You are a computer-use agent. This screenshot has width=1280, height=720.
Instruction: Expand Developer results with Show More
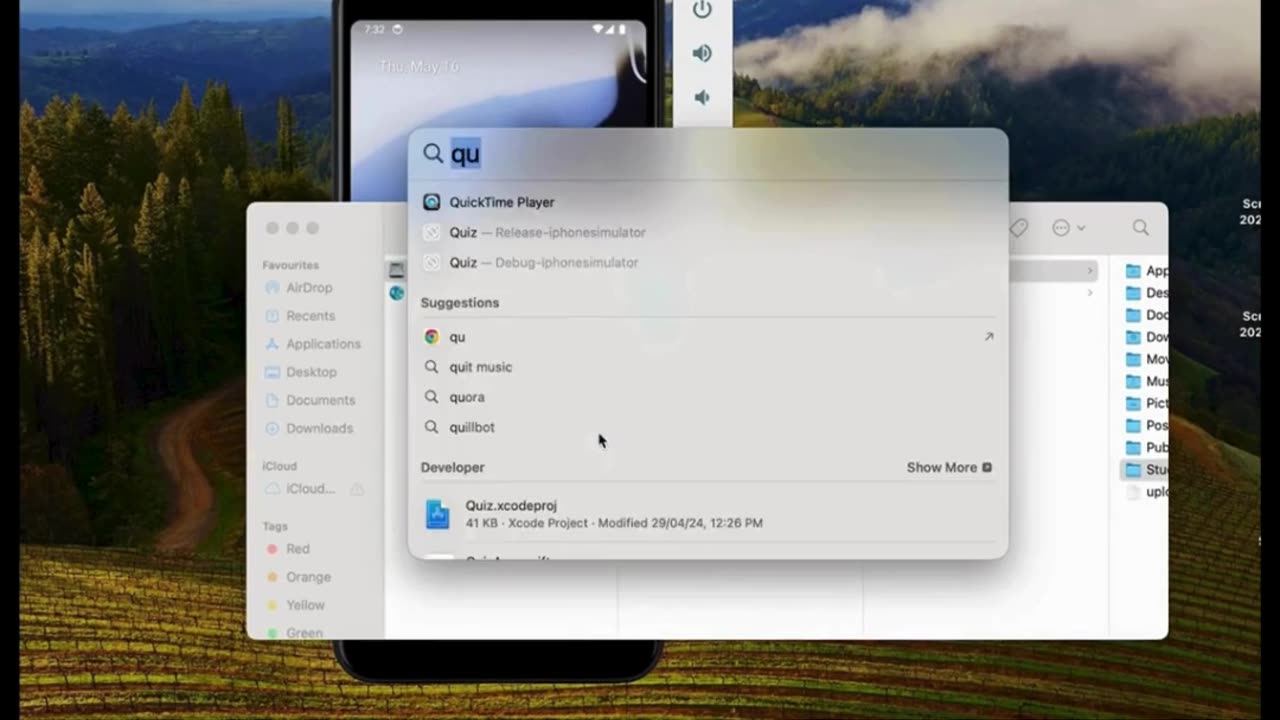coord(949,467)
